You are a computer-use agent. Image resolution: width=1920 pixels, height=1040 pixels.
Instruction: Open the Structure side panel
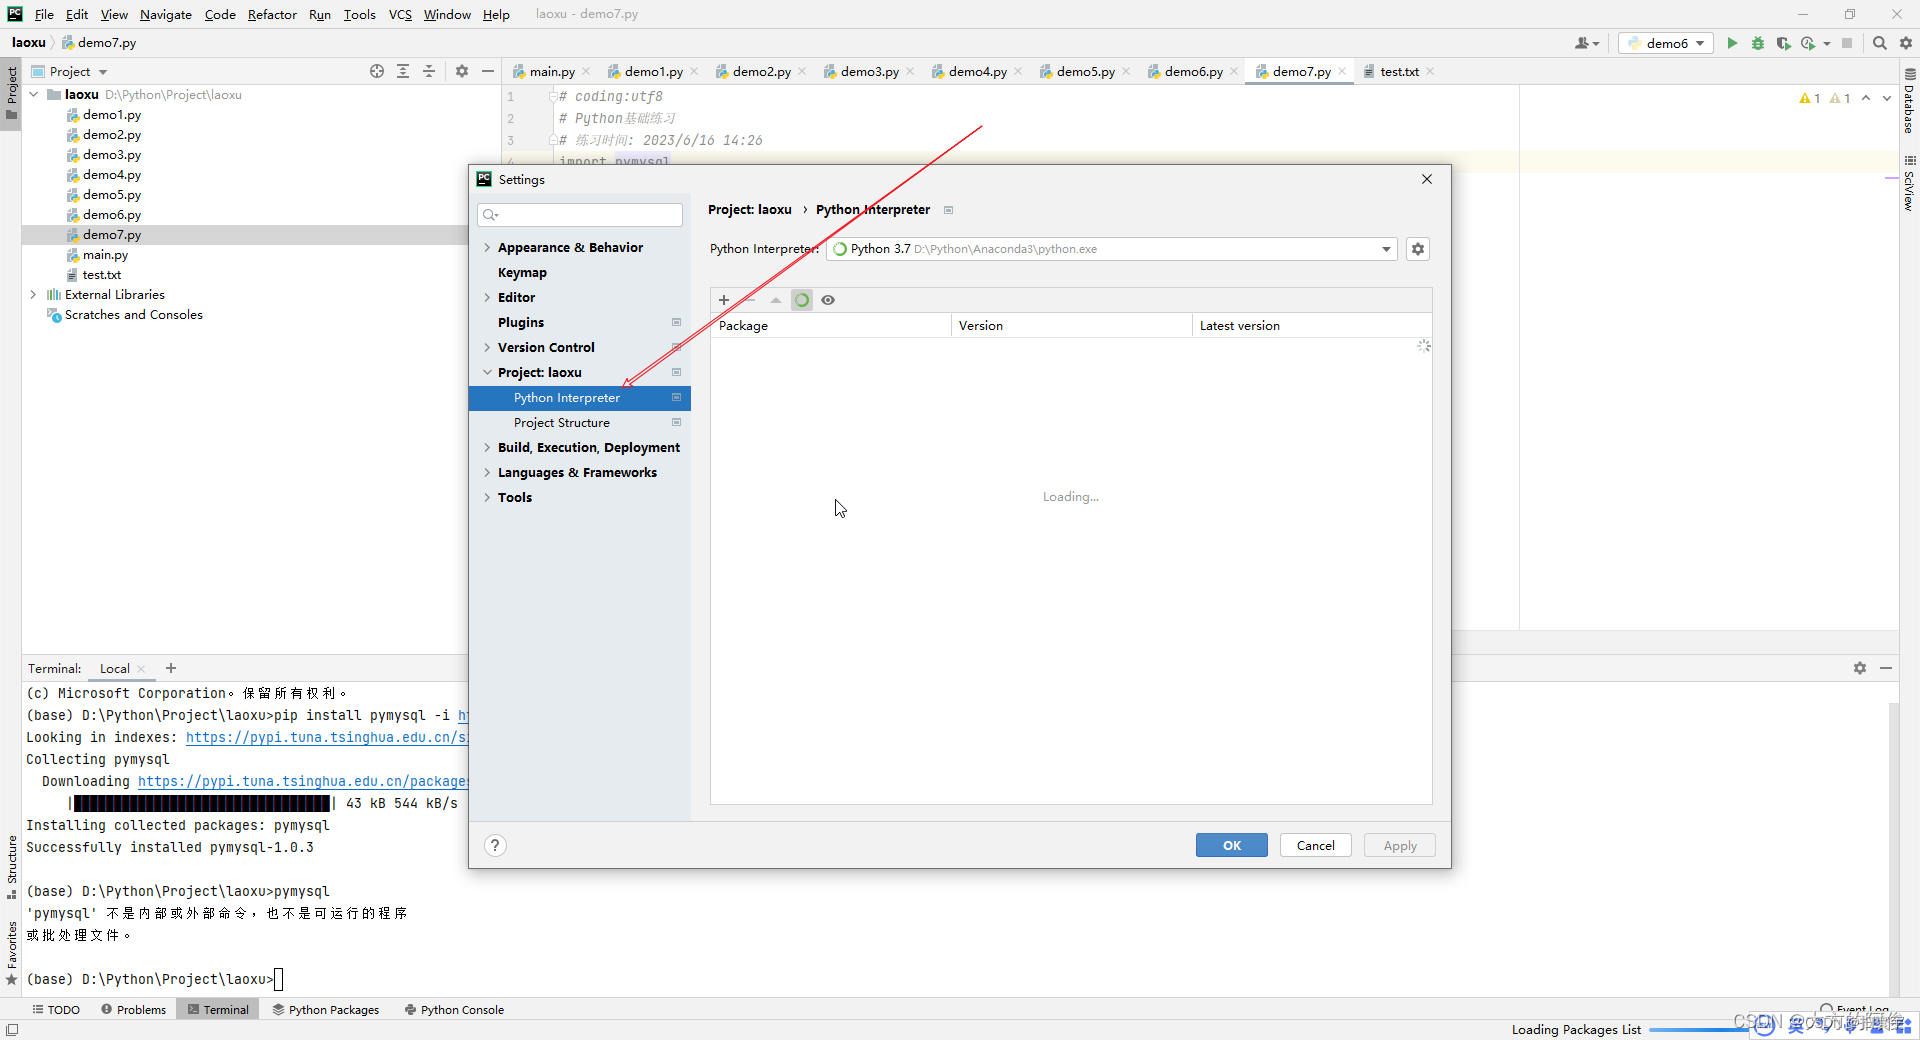point(11,866)
